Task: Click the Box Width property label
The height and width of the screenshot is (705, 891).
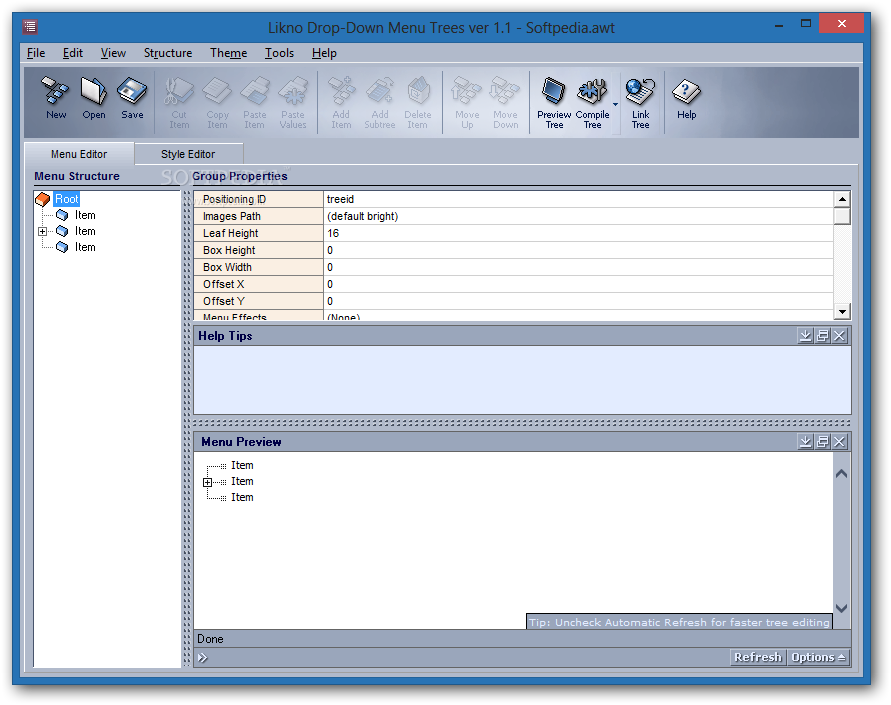Action: pyautogui.click(x=259, y=267)
